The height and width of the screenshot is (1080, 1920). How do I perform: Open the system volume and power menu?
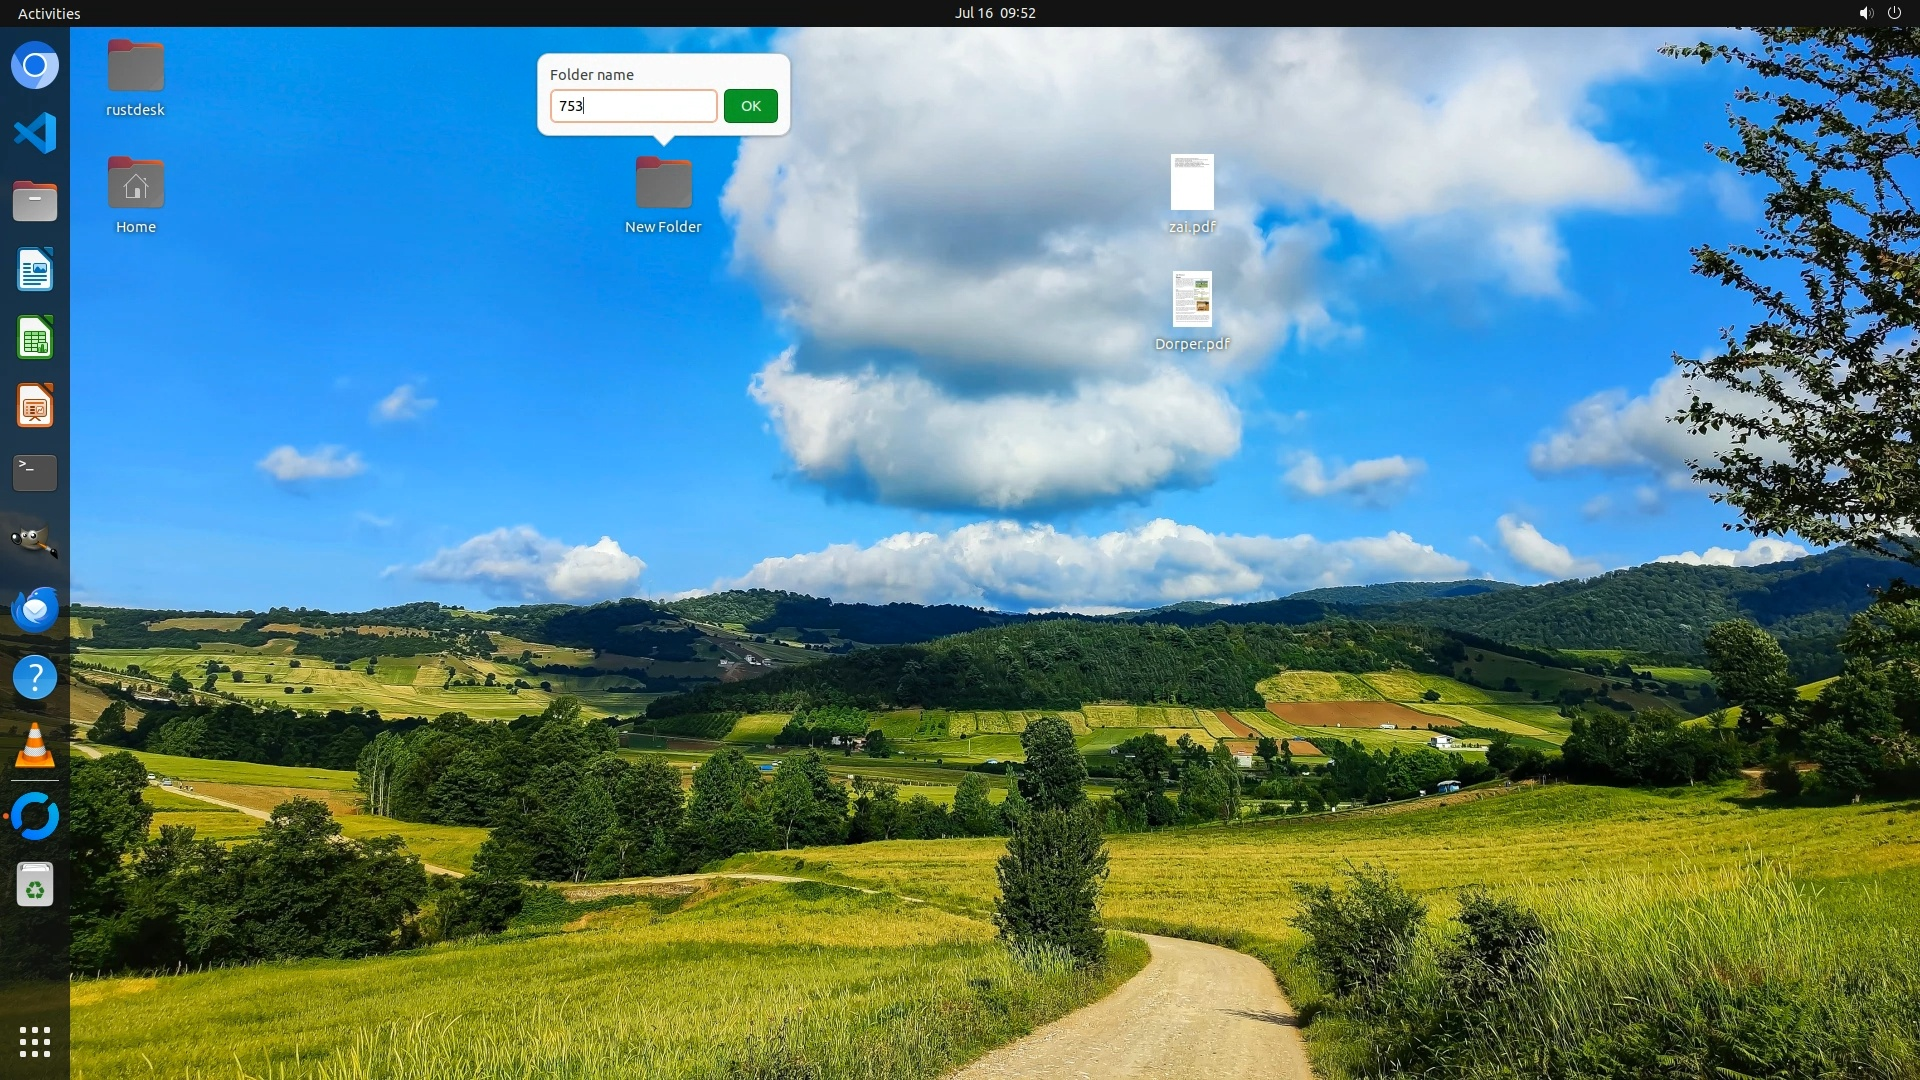click(x=1879, y=13)
